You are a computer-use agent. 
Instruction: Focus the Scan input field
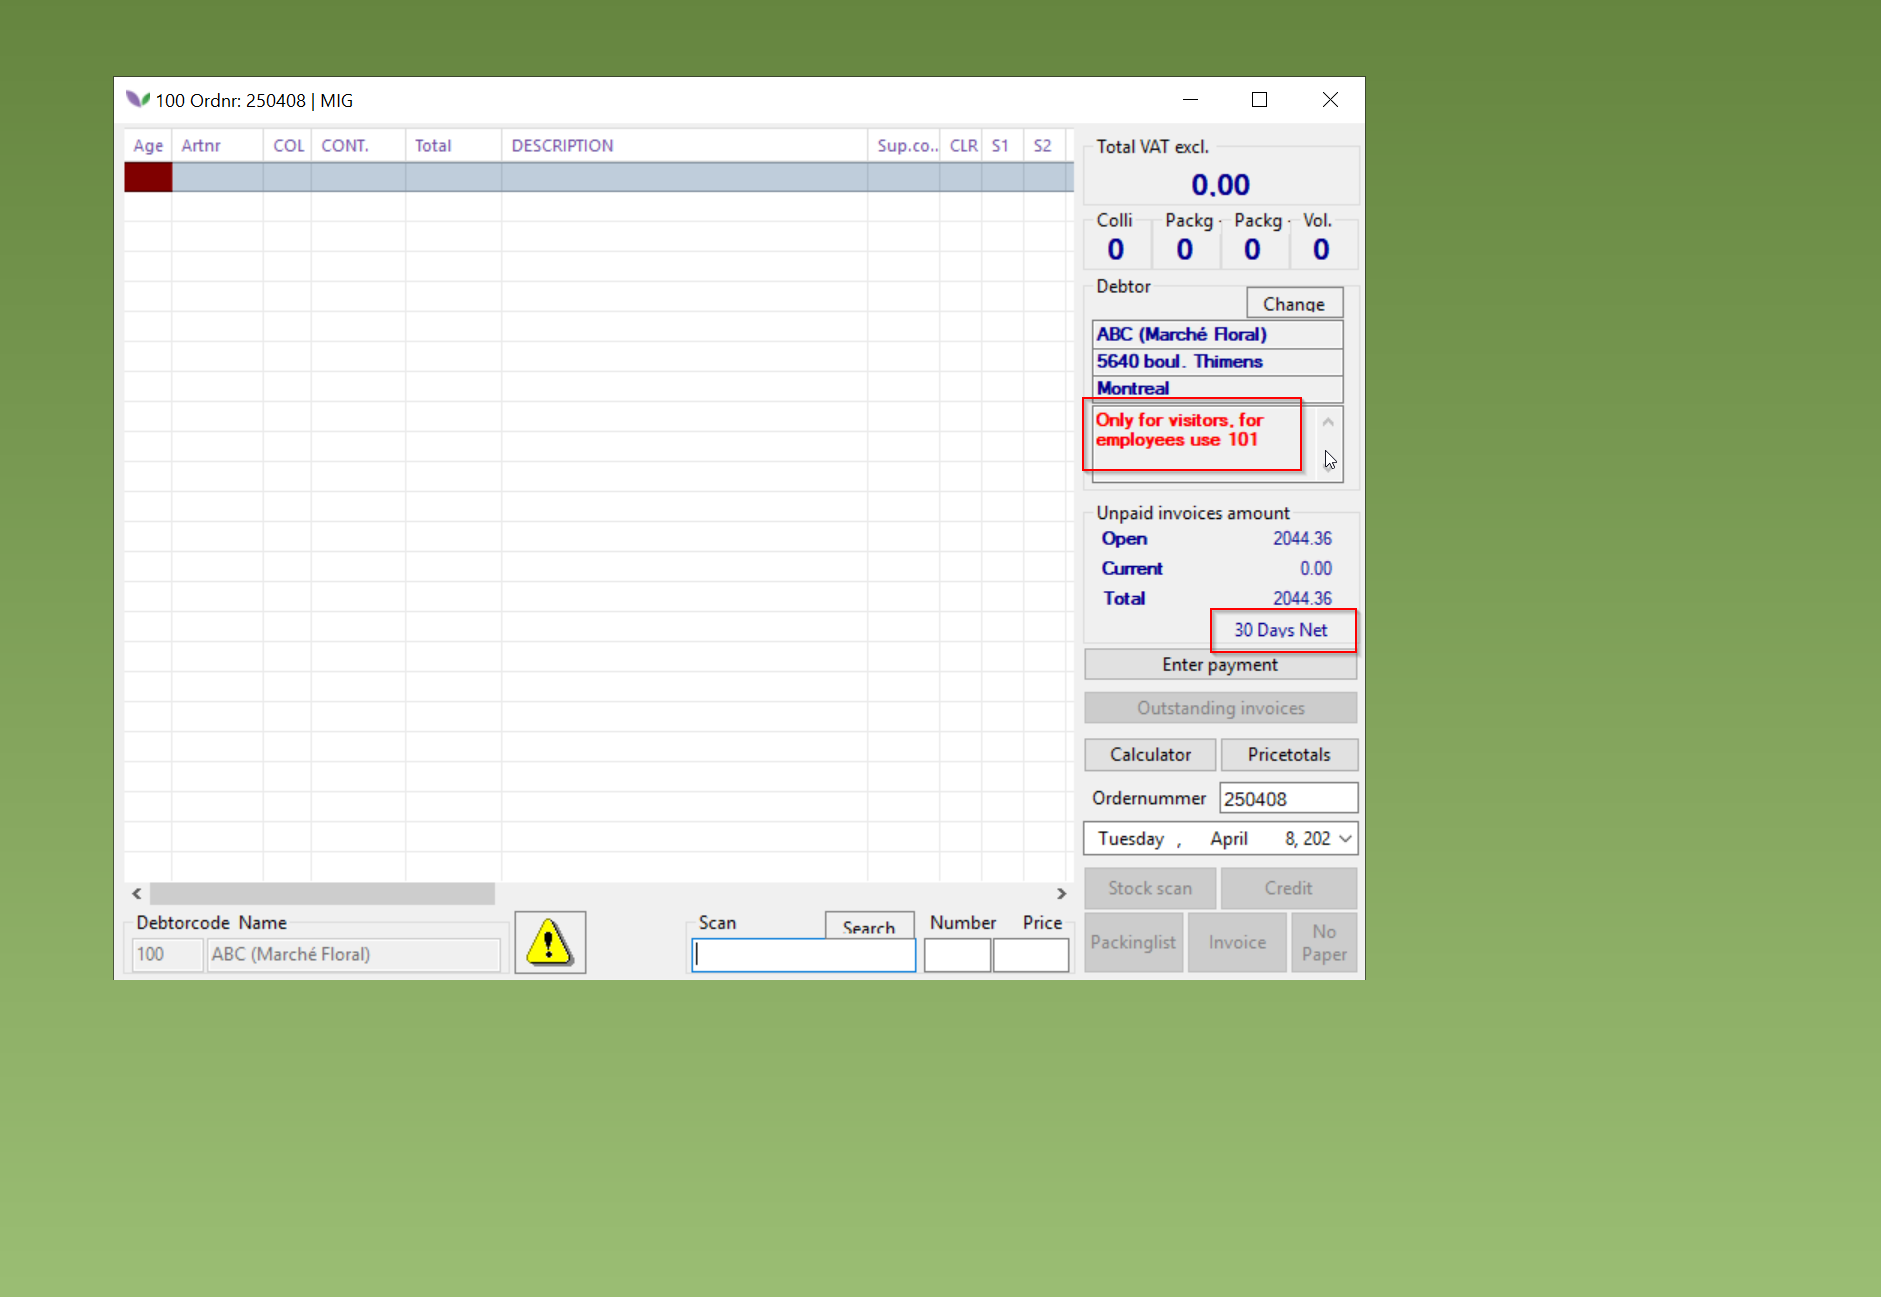(803, 955)
